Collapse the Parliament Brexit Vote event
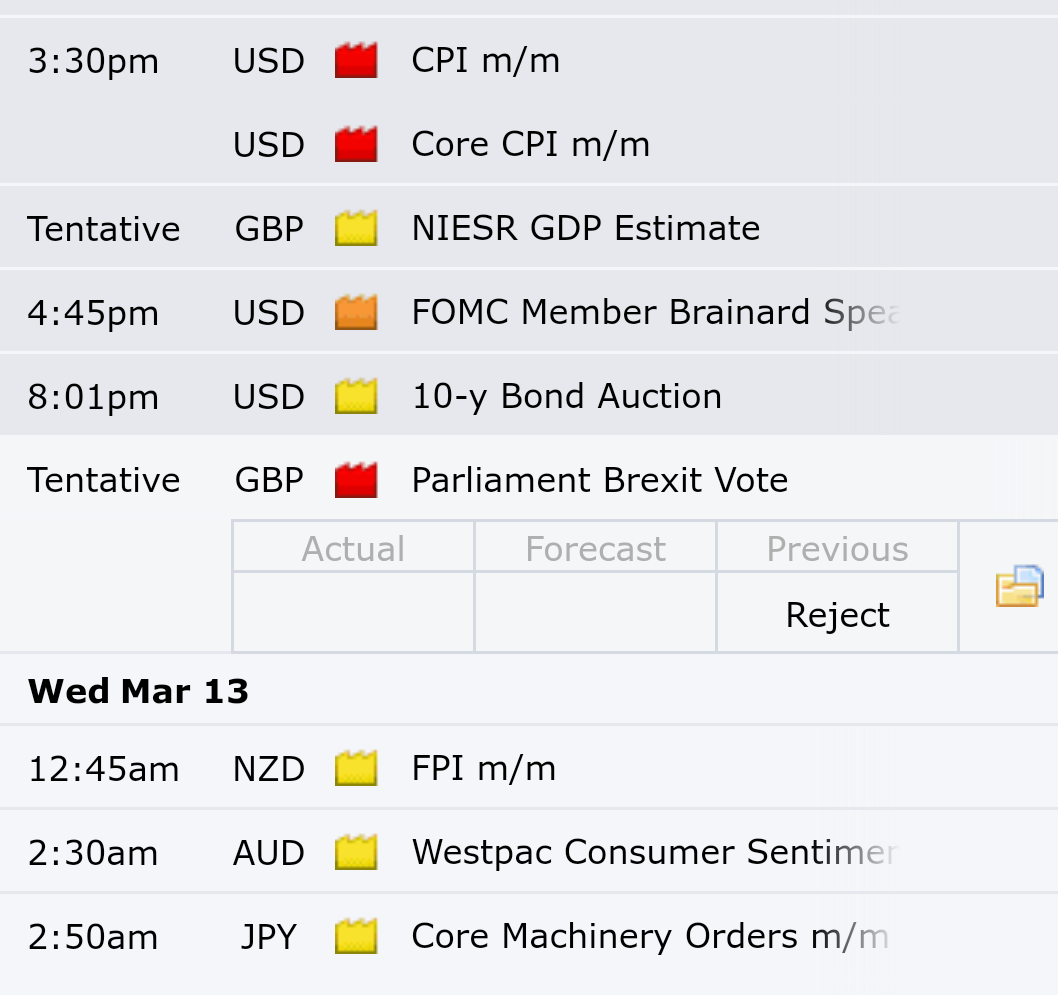The width and height of the screenshot is (1058, 995). [x=599, y=481]
